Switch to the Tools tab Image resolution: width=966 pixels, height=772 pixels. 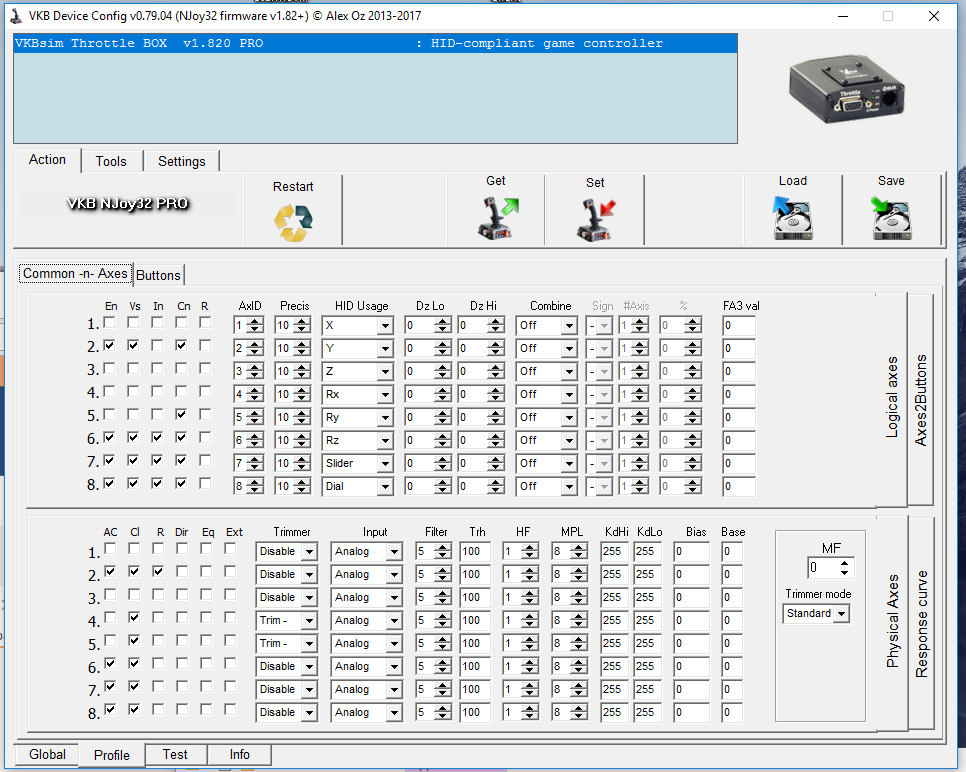coord(111,161)
